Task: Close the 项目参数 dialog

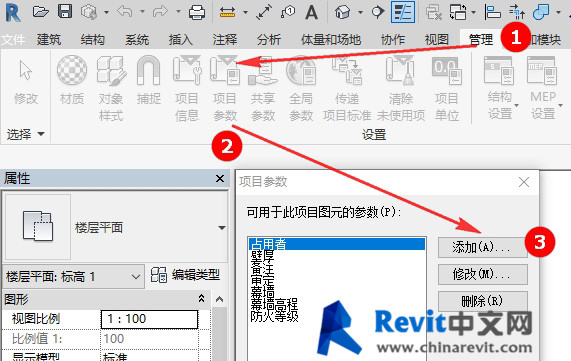Action: pyautogui.click(x=524, y=182)
